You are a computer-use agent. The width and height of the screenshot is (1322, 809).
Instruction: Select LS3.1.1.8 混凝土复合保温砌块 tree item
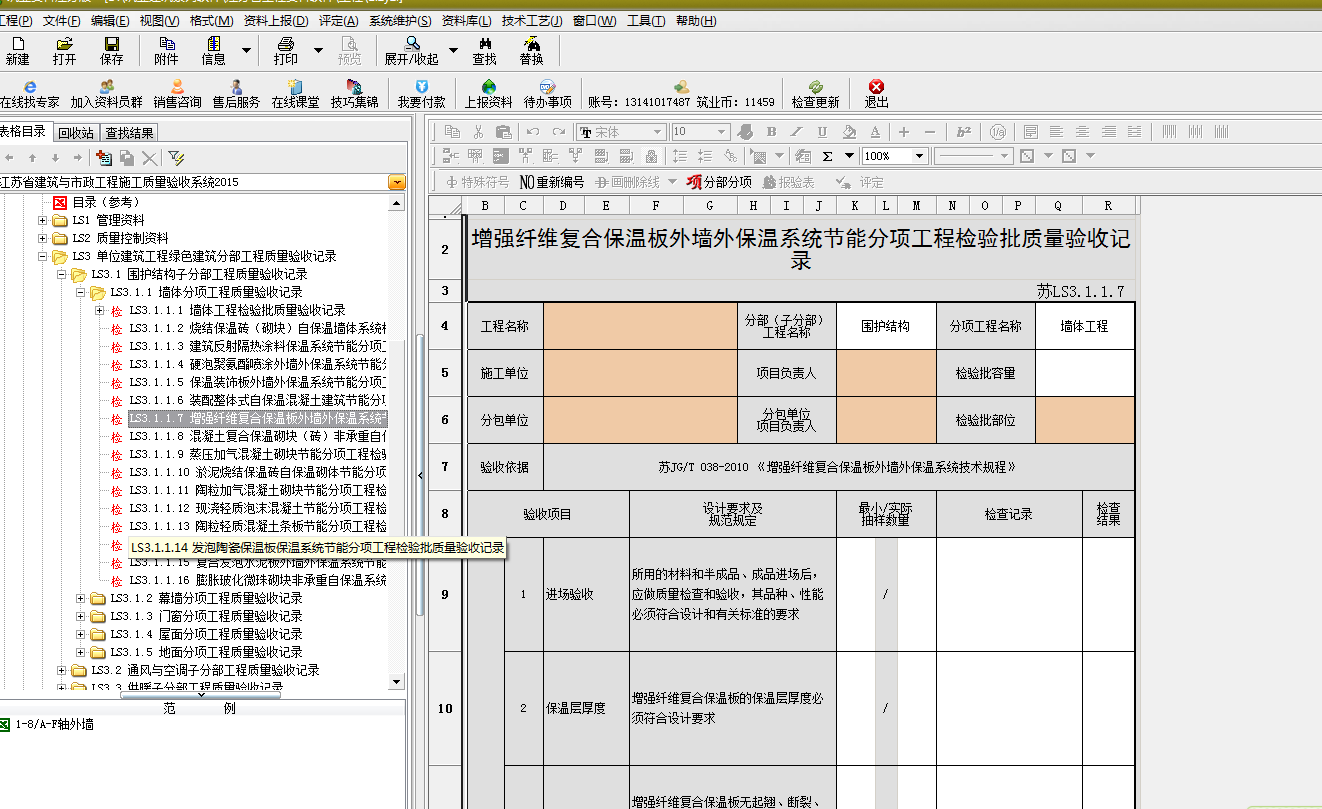tap(257, 436)
